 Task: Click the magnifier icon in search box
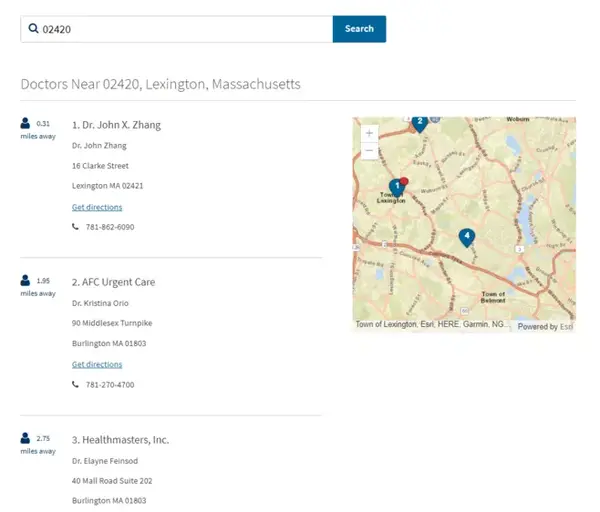pos(34,28)
